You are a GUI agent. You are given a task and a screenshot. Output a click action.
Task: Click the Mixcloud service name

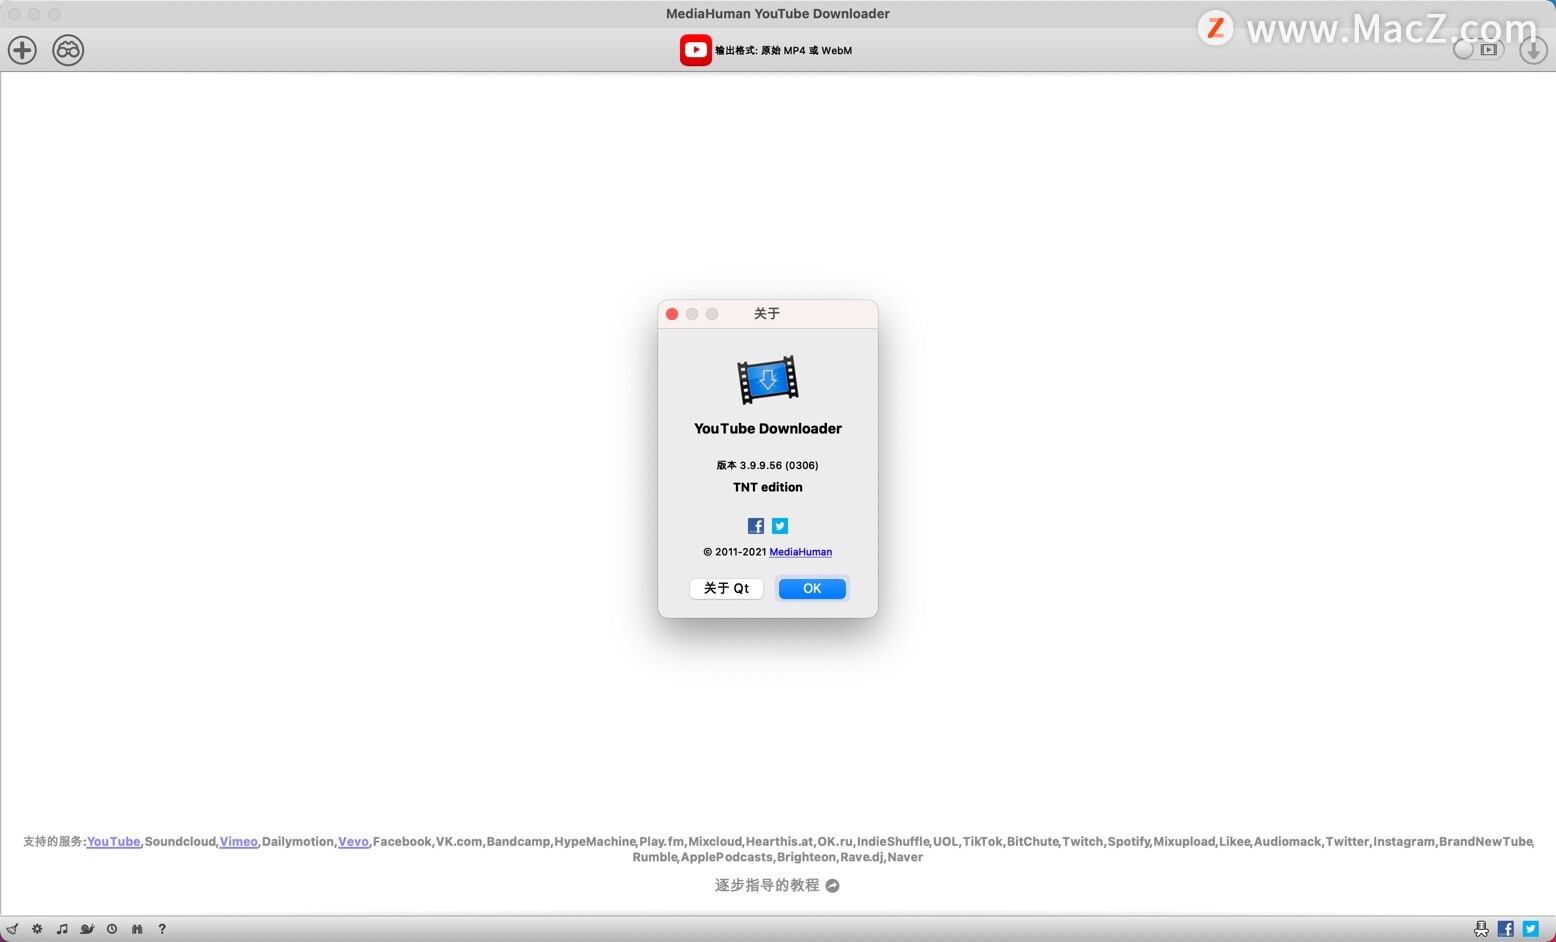tap(715, 842)
